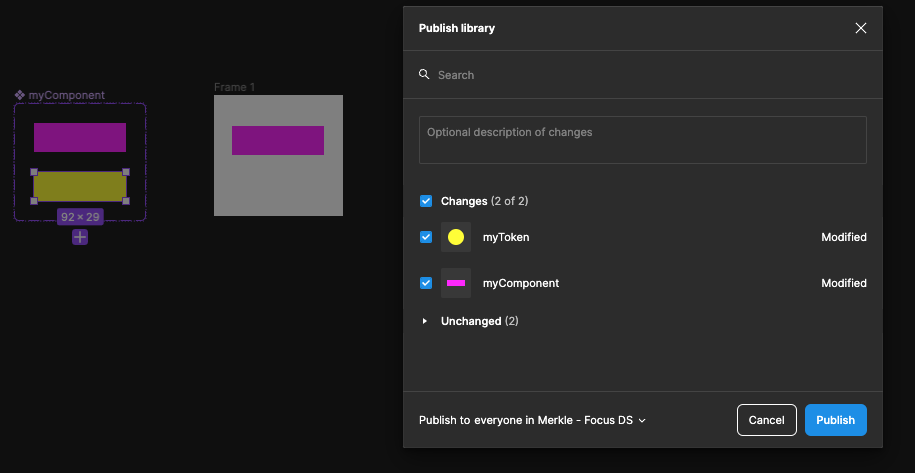The height and width of the screenshot is (473, 915).
Task: Select the purple rectangle inside Frame 1
Action: click(278, 140)
